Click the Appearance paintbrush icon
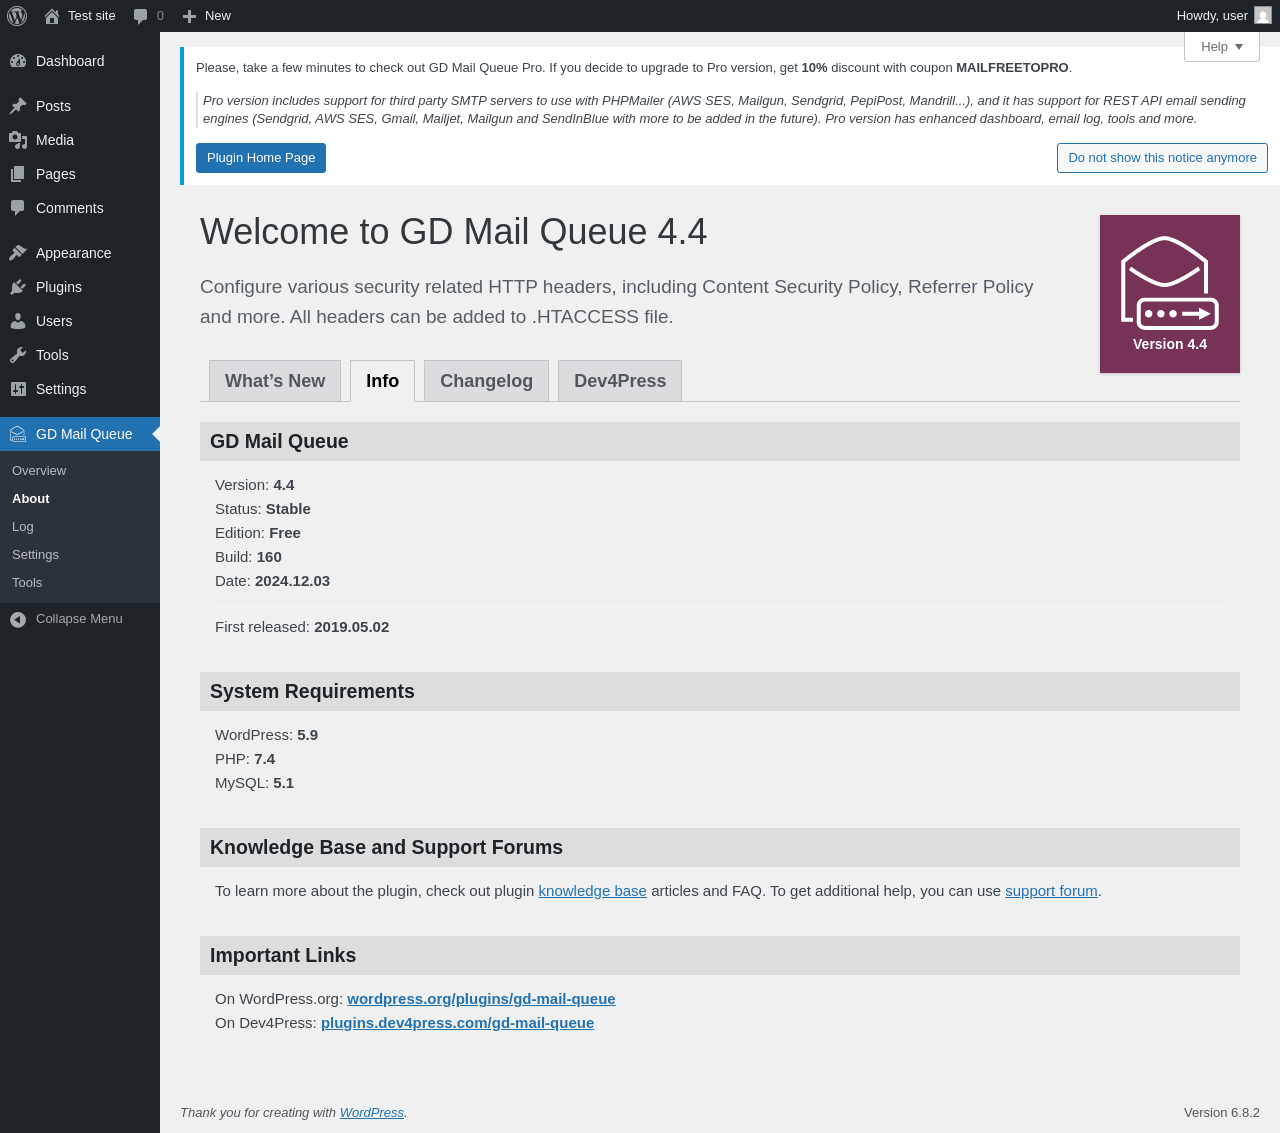Viewport: 1280px width, 1133px height. pos(18,253)
